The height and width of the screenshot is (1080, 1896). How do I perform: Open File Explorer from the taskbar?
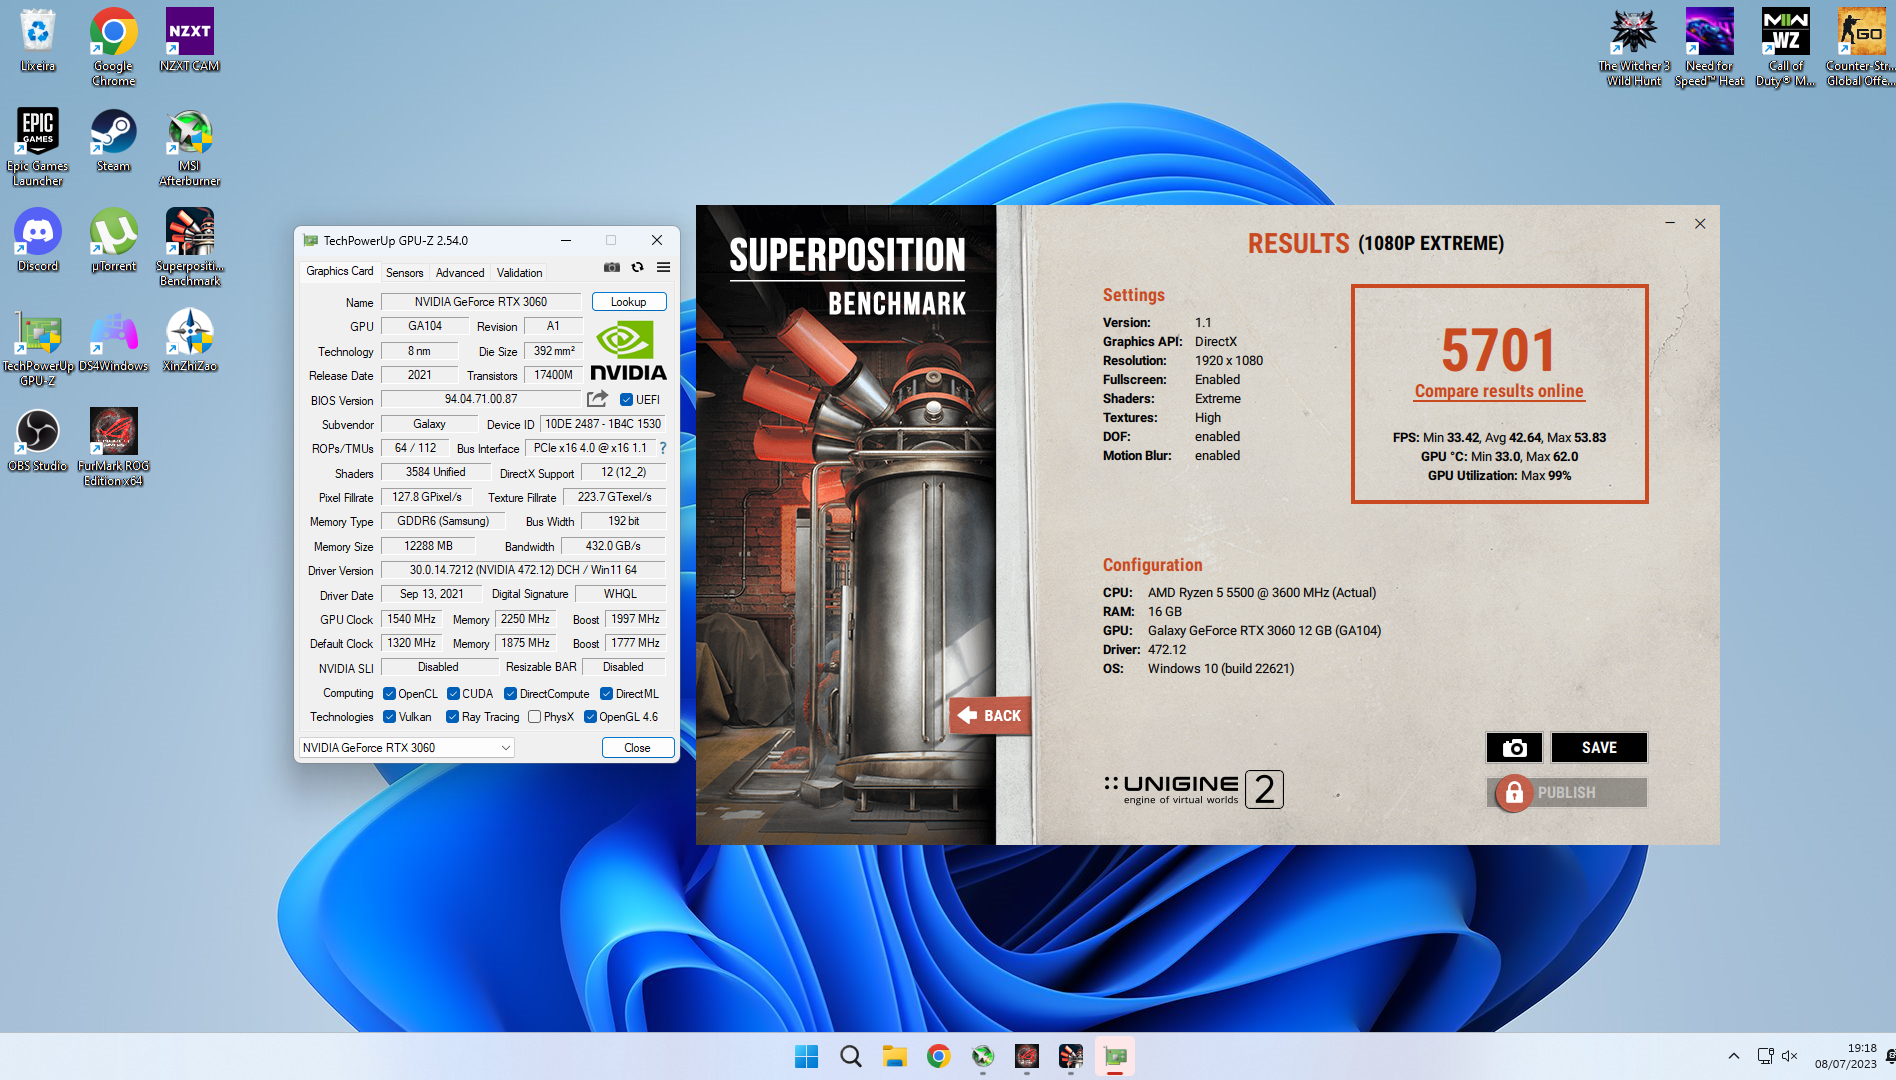coord(894,1056)
